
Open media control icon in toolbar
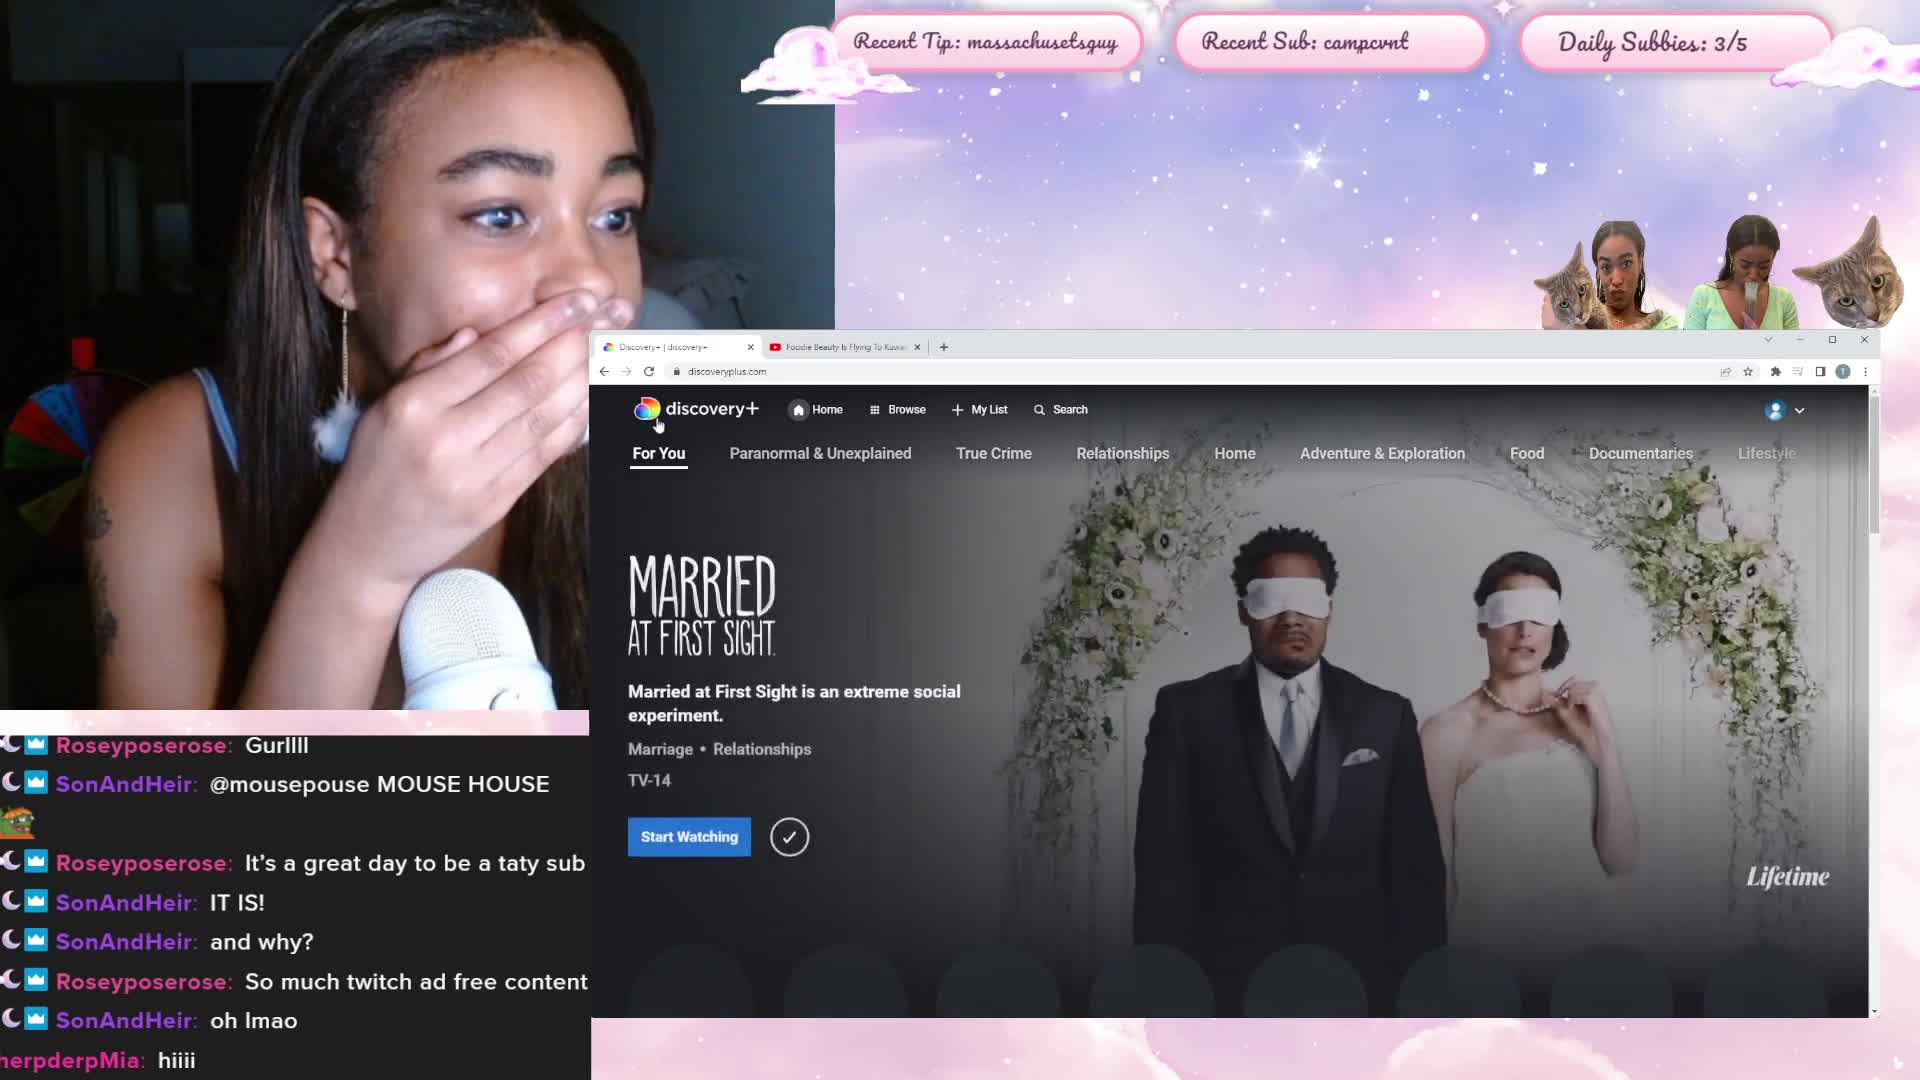click(x=1797, y=371)
